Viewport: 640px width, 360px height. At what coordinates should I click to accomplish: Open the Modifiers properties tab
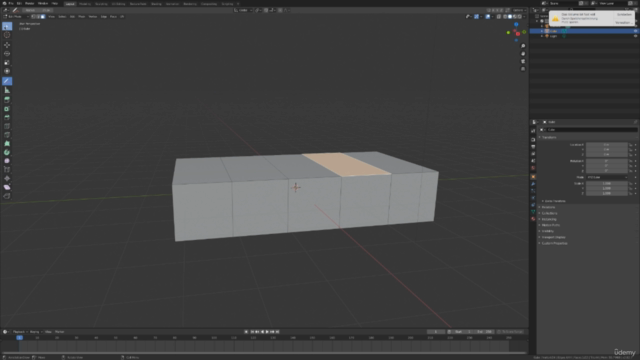[x=533, y=184]
